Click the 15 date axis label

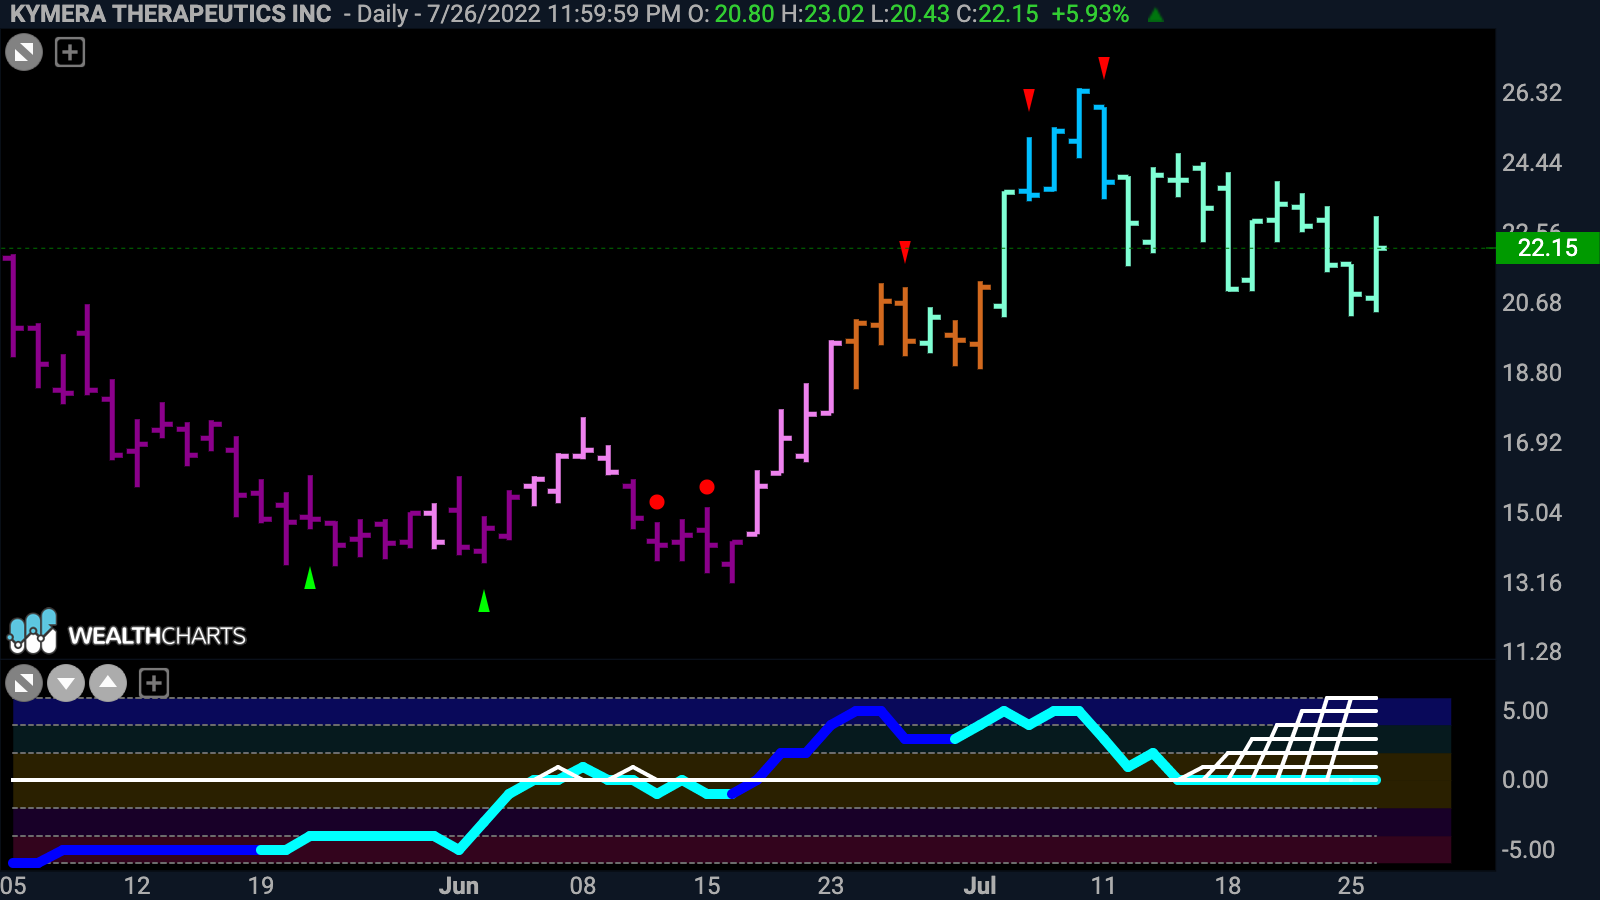(707, 886)
